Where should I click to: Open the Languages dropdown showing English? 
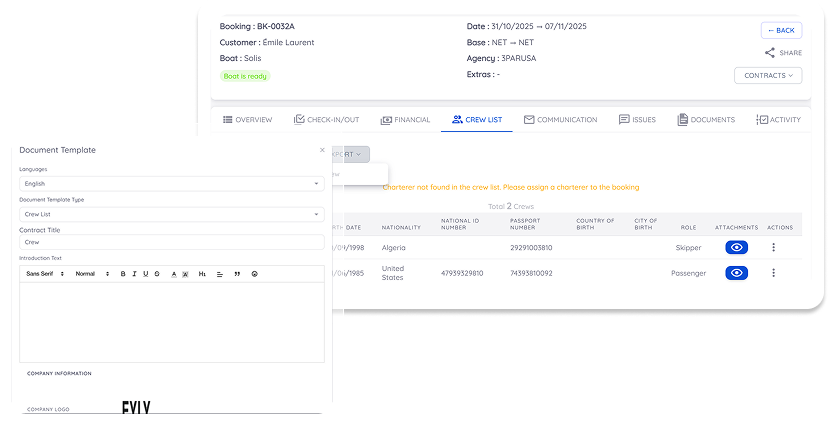pyautogui.click(x=172, y=184)
